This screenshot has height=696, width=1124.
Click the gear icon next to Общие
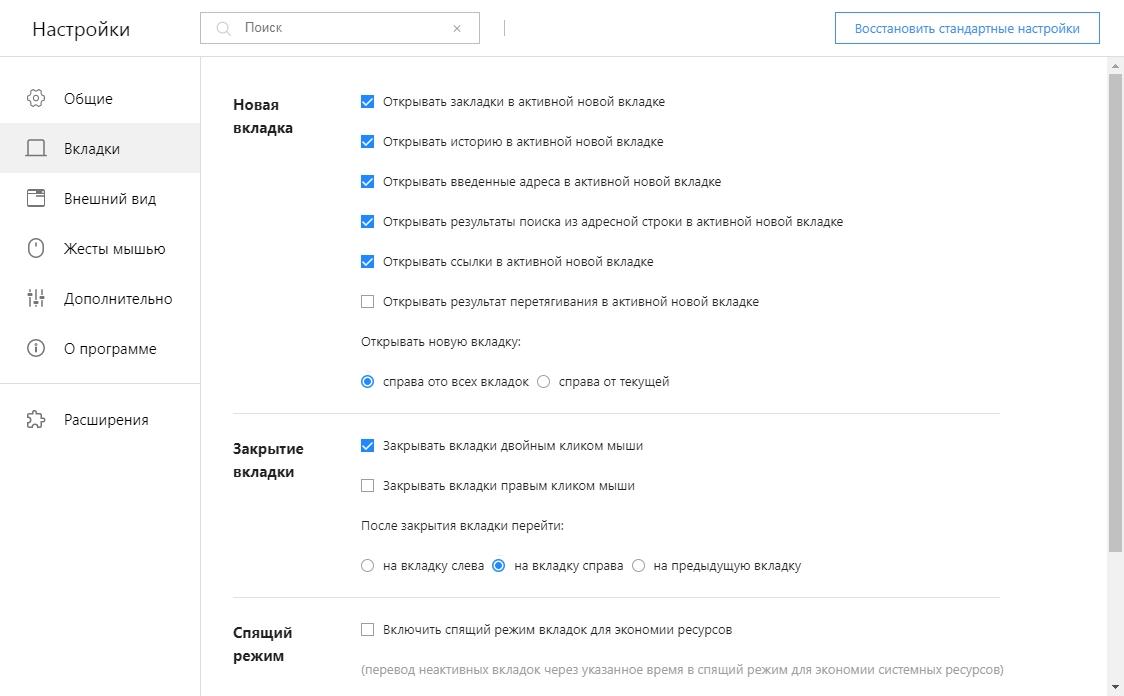point(36,98)
